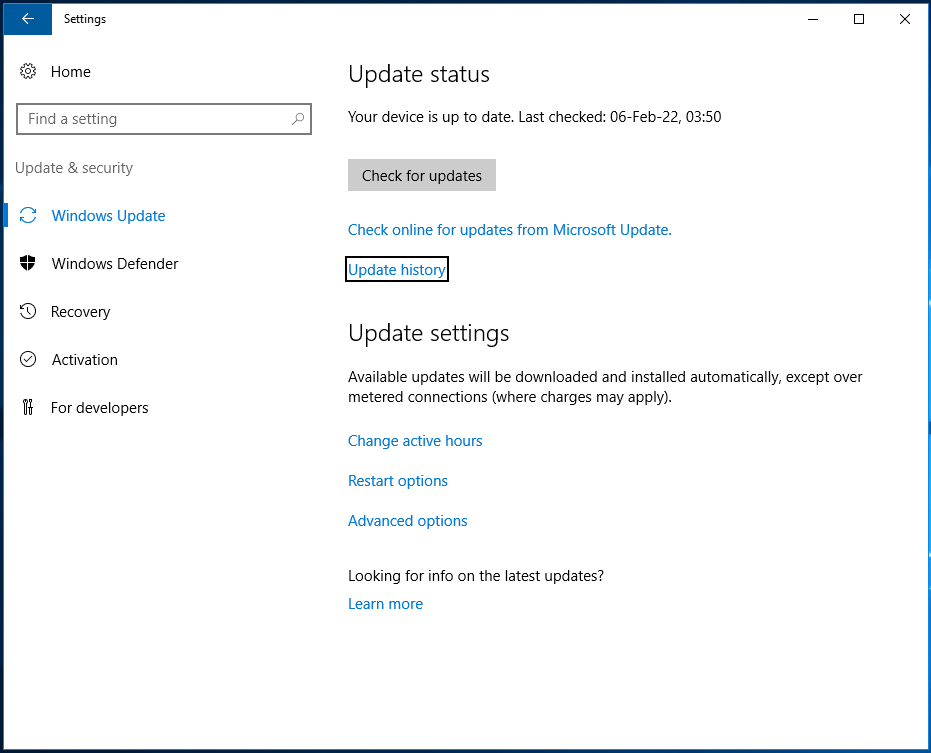Open Restart options
The image size is (931, 753).
coord(397,480)
